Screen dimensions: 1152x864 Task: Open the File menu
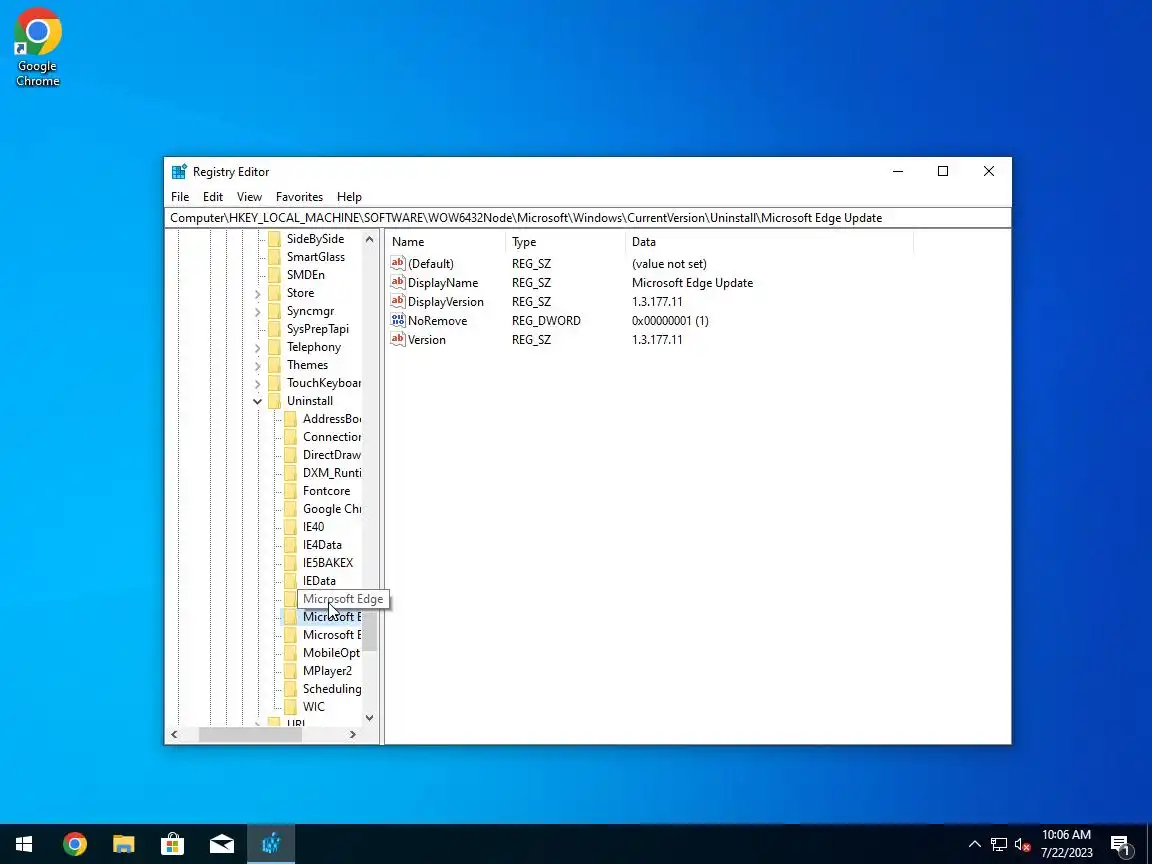180,197
